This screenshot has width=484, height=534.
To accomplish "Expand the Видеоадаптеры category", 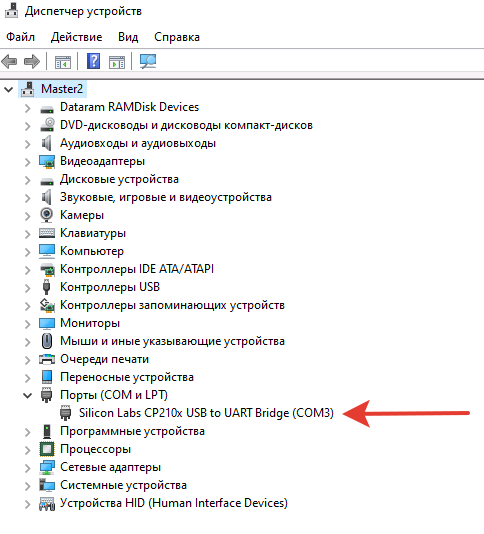I will click(28, 162).
